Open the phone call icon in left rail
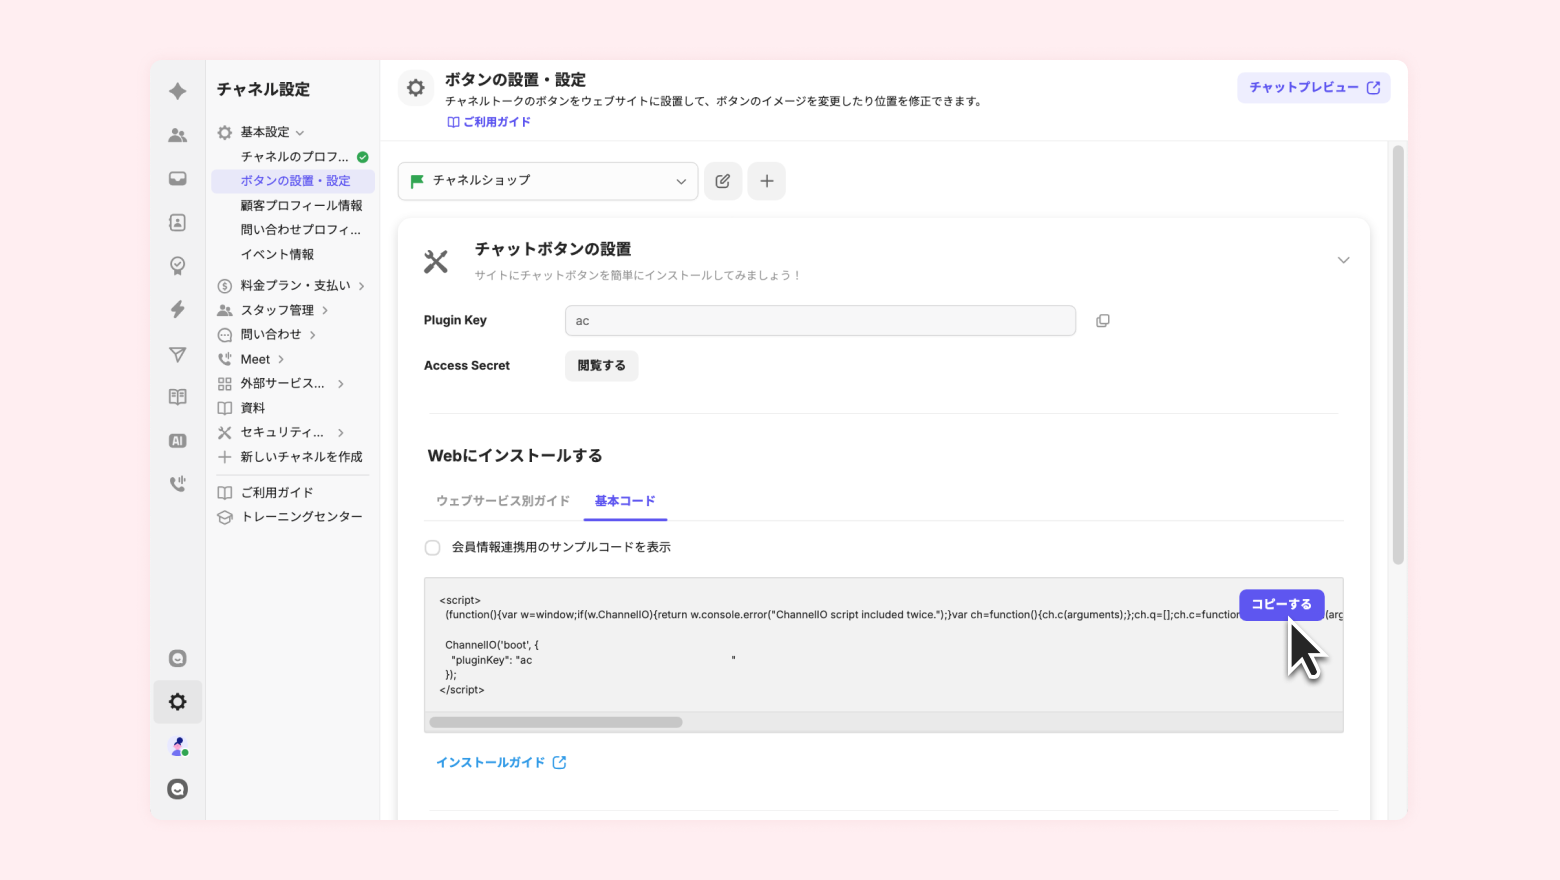The height and width of the screenshot is (880, 1560). pyautogui.click(x=178, y=484)
